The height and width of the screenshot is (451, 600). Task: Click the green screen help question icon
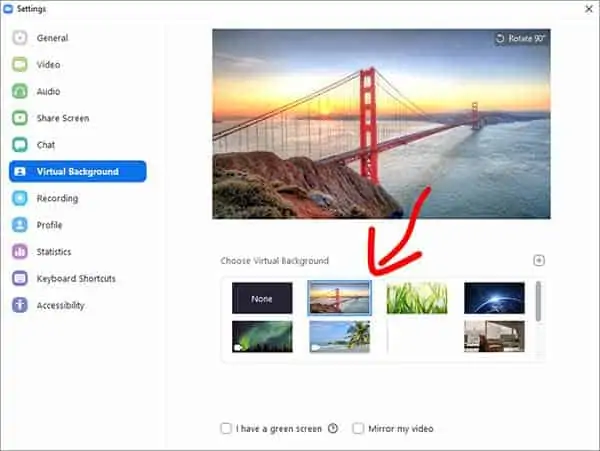pos(333,428)
